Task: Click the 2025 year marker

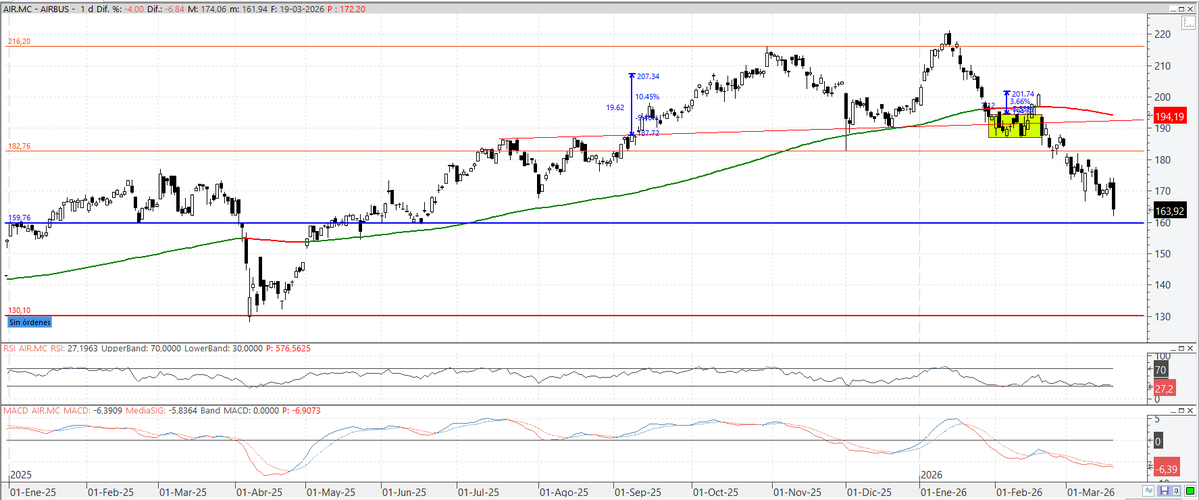Action: coord(21,476)
